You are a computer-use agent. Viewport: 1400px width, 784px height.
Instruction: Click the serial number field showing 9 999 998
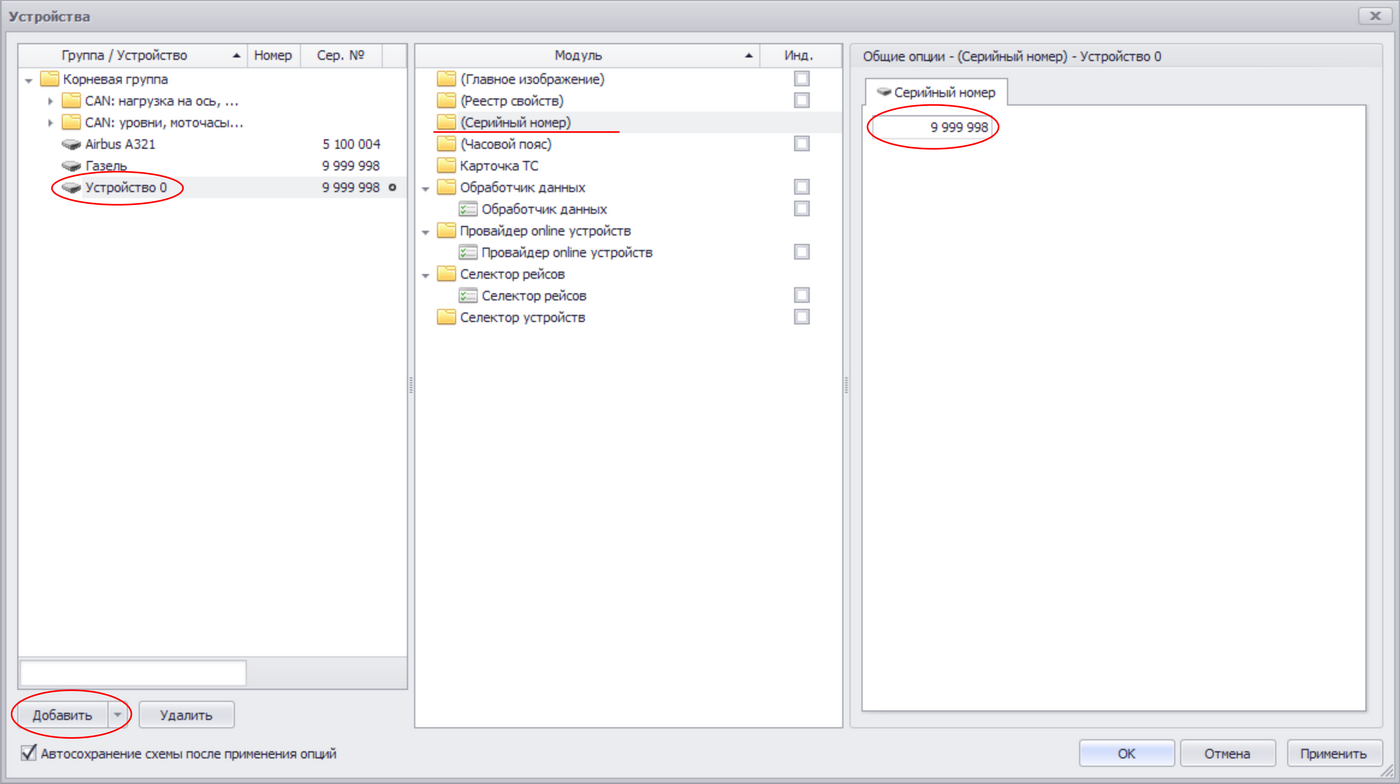932,128
